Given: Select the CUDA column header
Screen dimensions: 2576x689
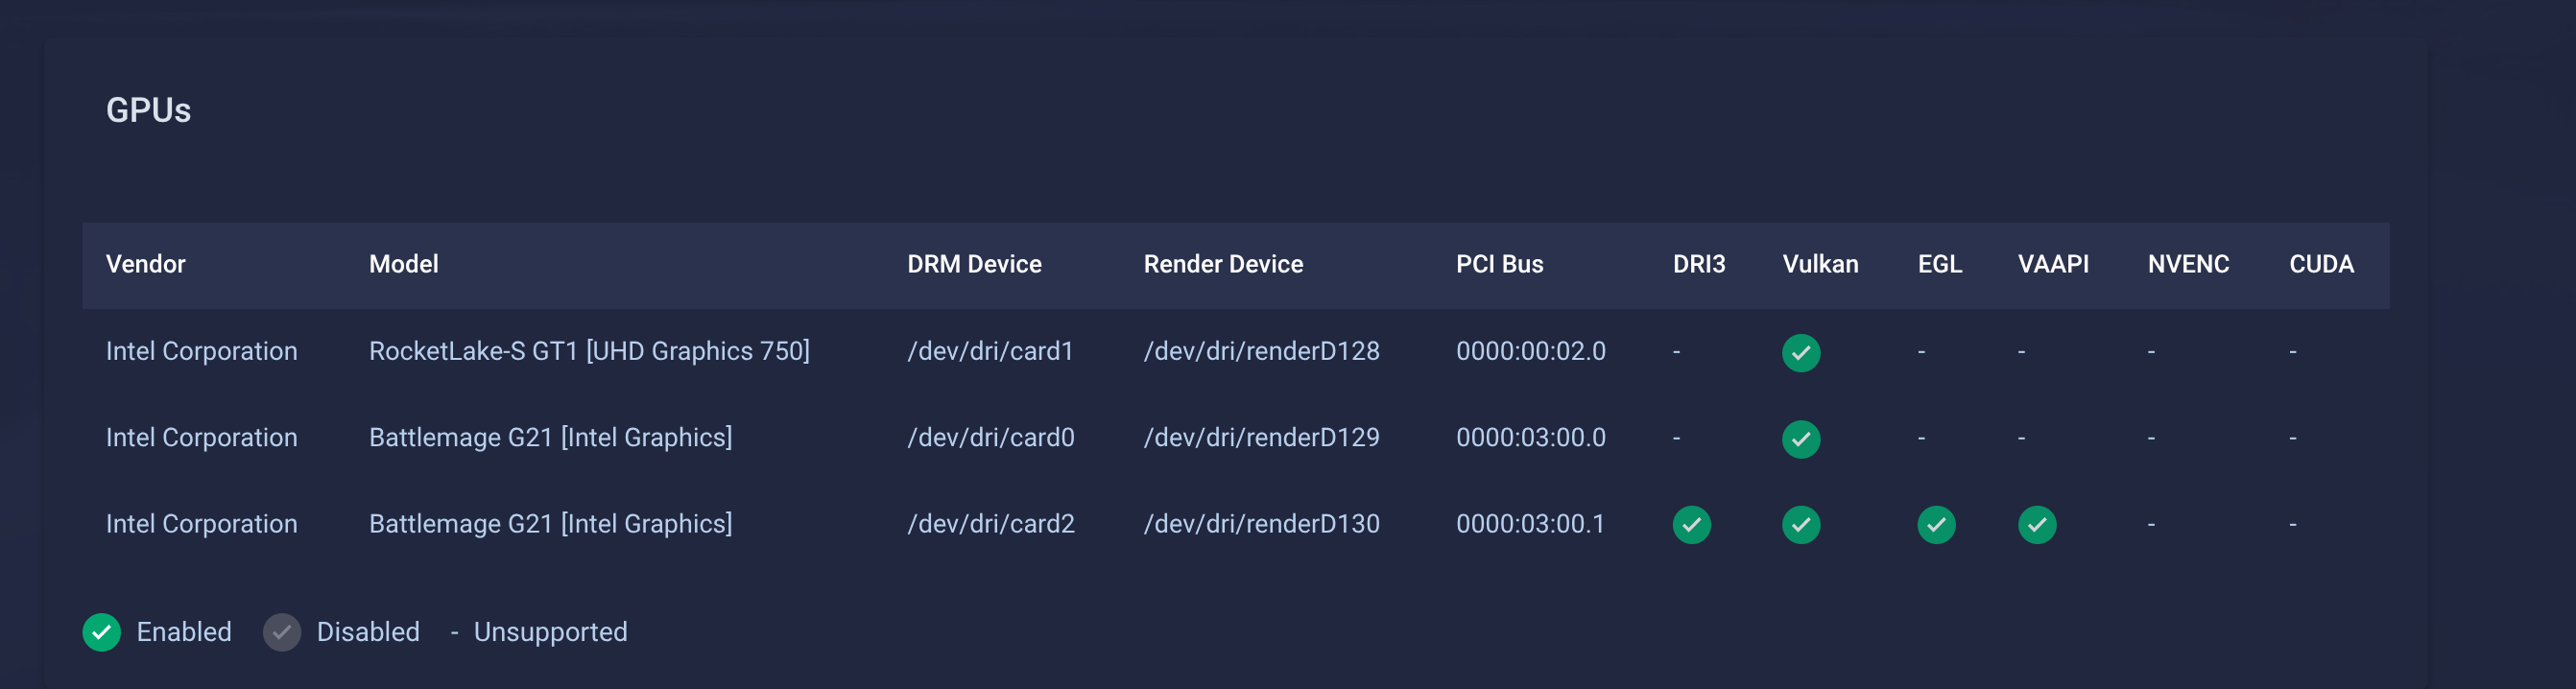Looking at the screenshot, I should pyautogui.click(x=2321, y=264).
